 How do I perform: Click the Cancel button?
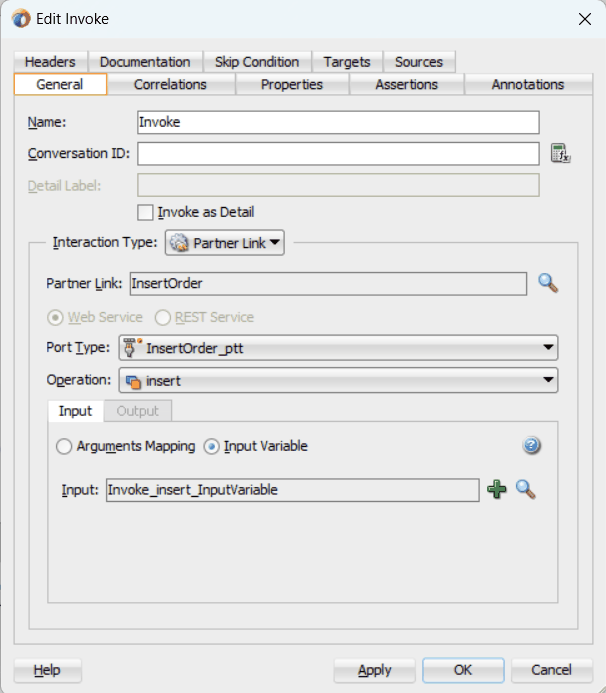pyautogui.click(x=551, y=670)
